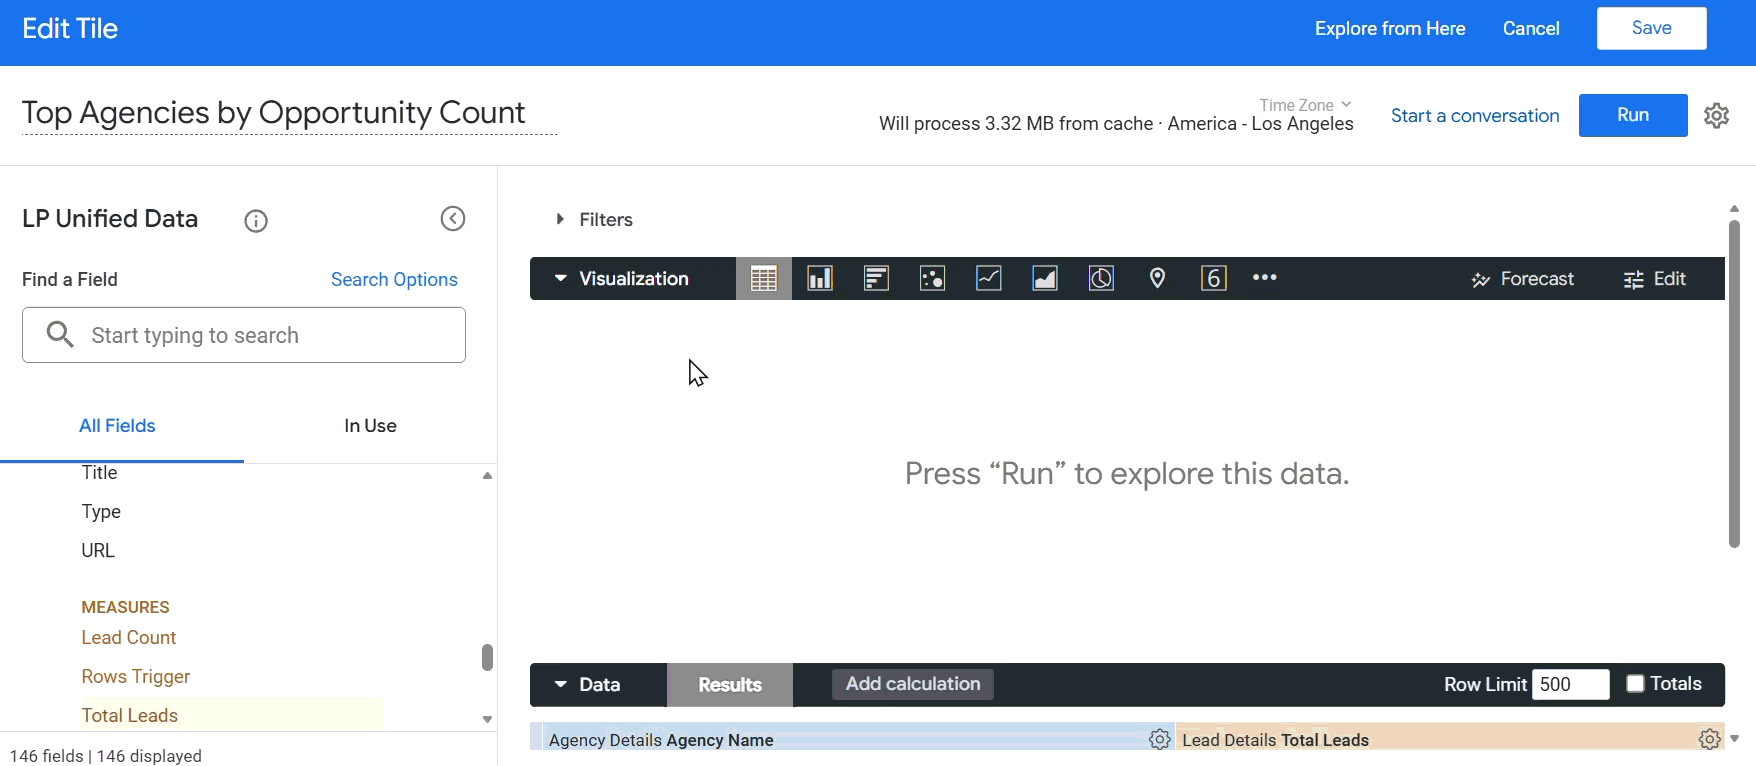Choose the line chart visualization
Viewport: 1756px width, 766px height.
point(989,279)
